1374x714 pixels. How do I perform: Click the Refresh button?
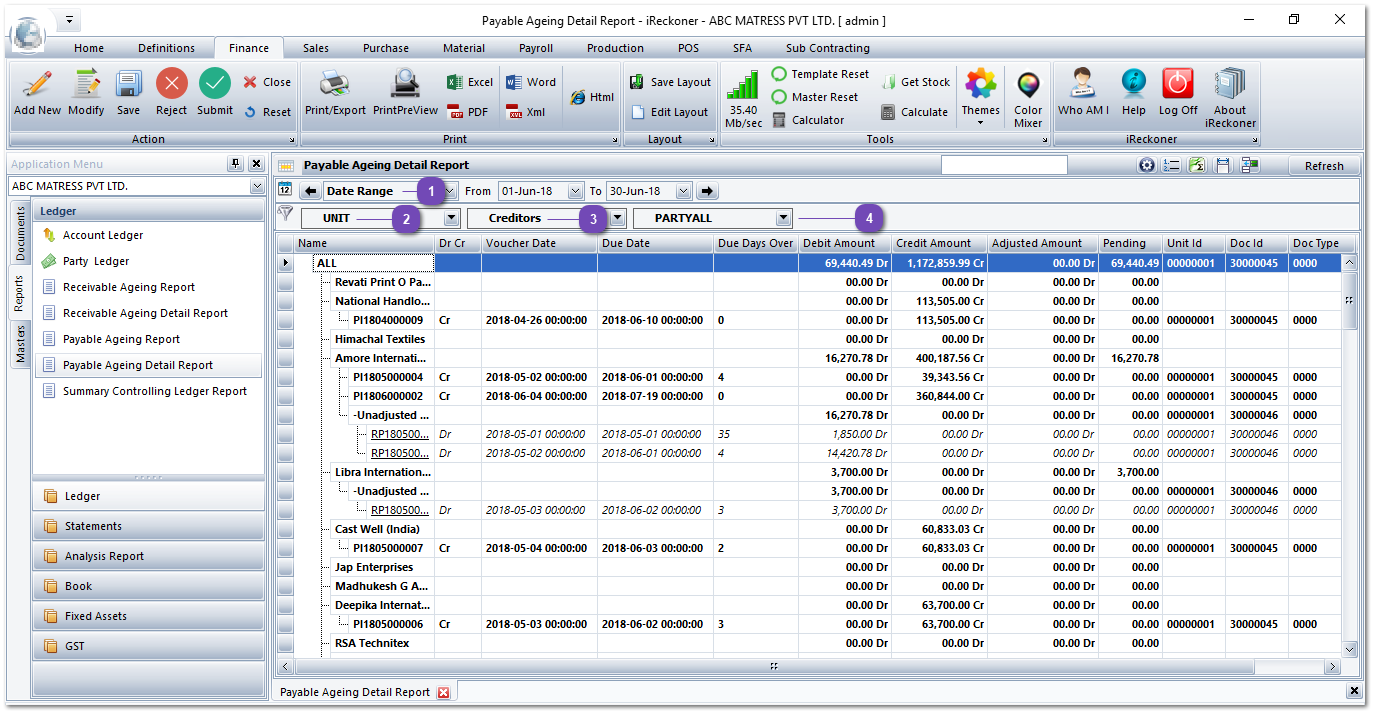(1322, 165)
